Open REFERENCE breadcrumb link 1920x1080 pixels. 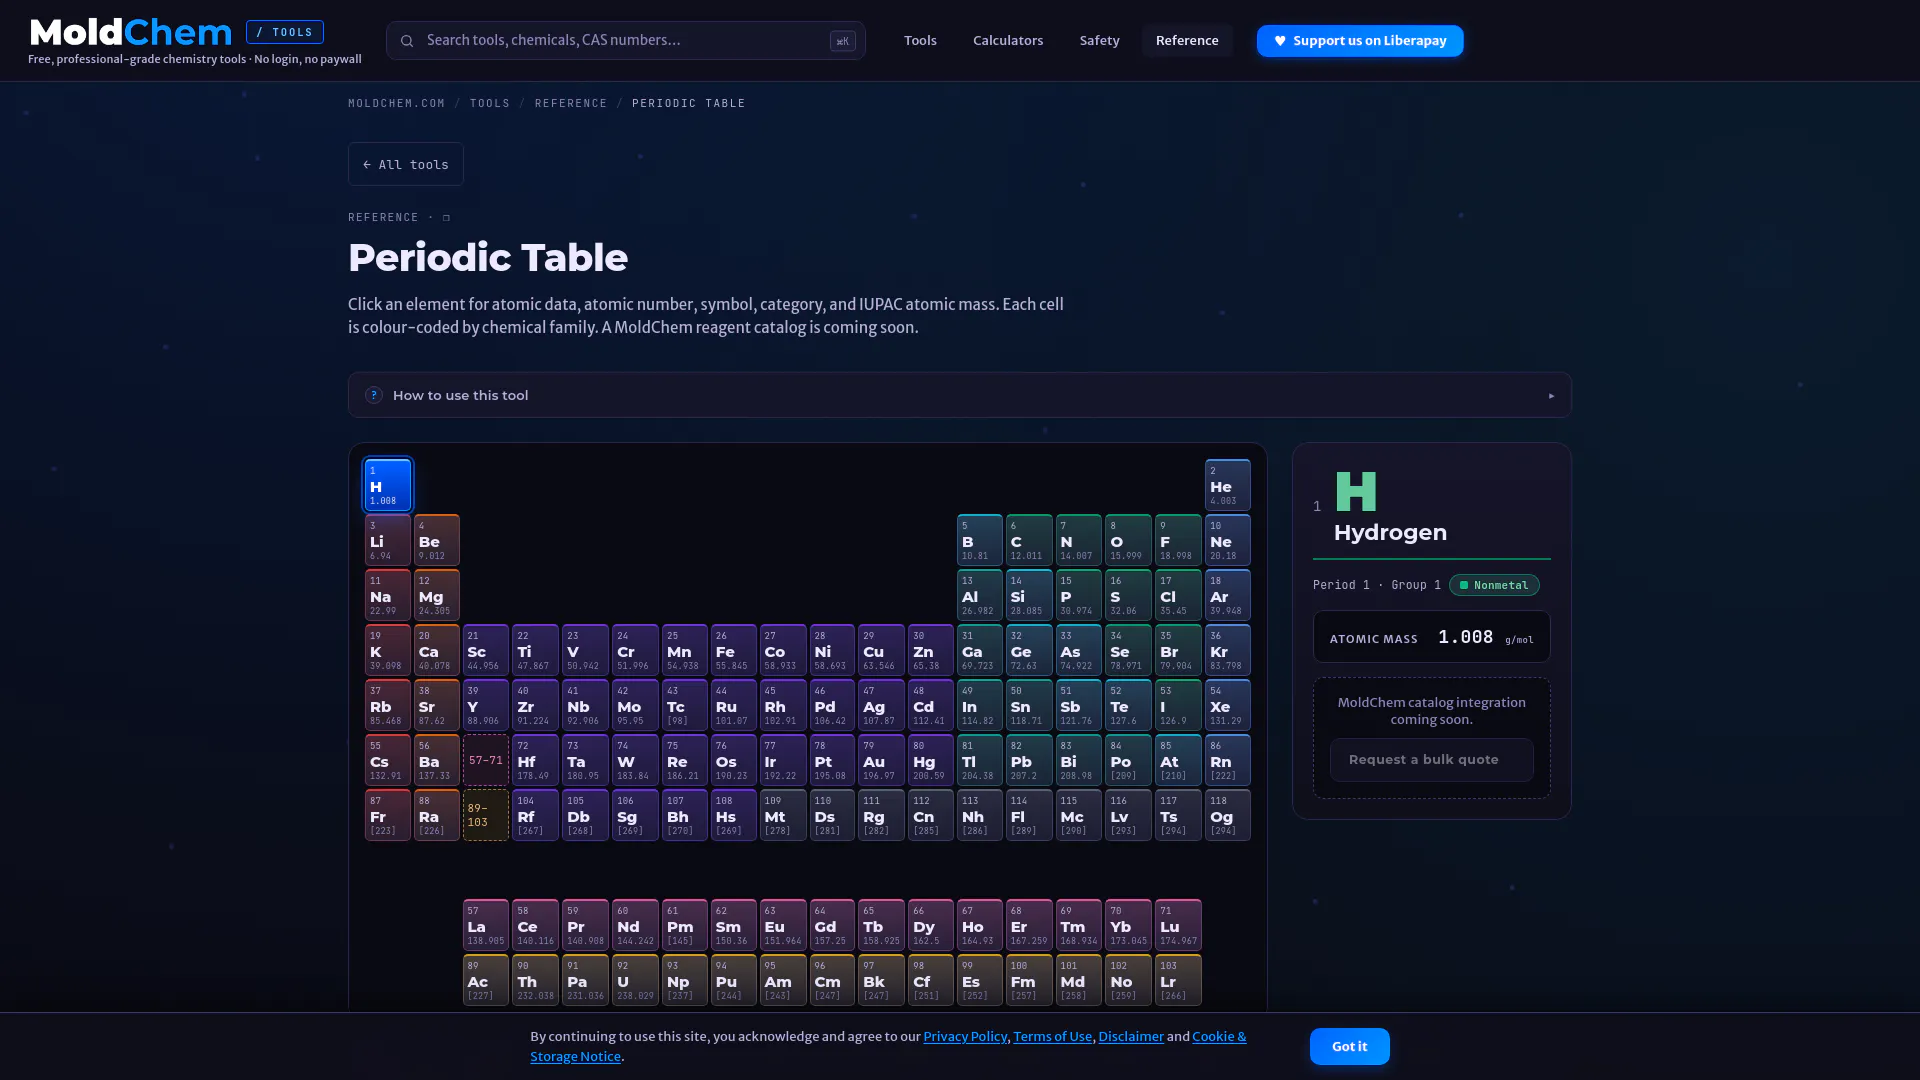[x=571, y=103]
